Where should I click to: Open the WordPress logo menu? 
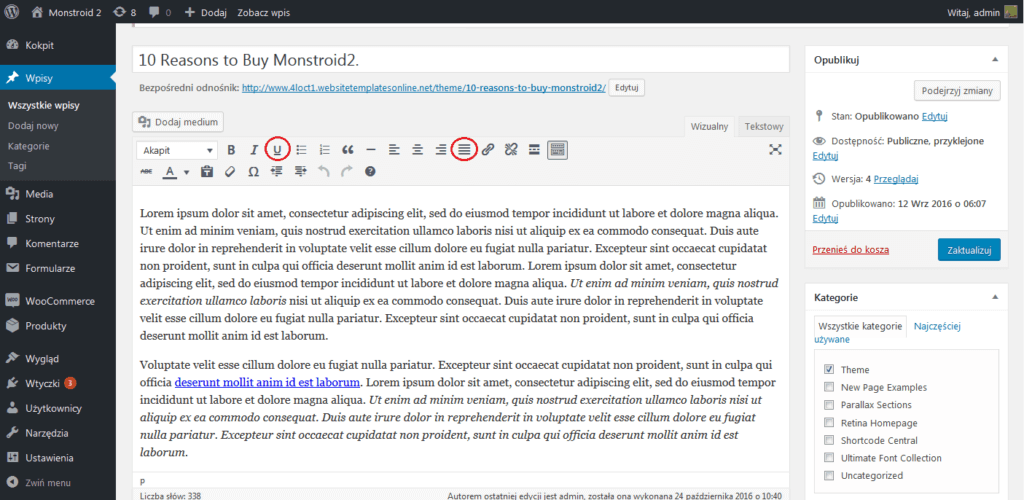[13, 12]
